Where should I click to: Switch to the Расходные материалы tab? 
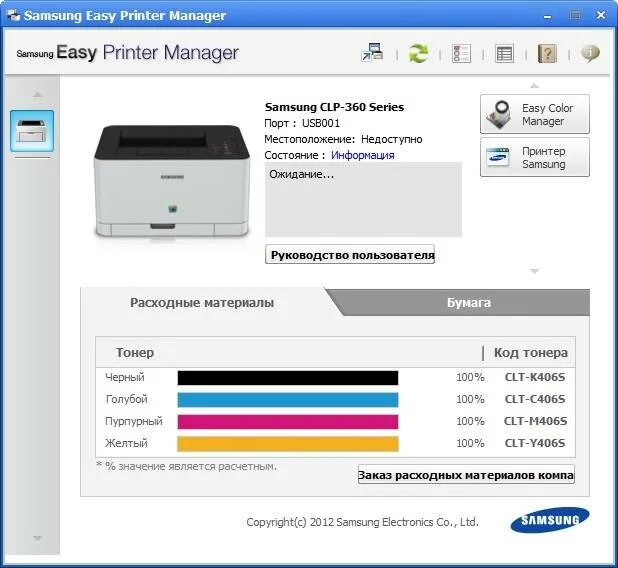pos(202,302)
